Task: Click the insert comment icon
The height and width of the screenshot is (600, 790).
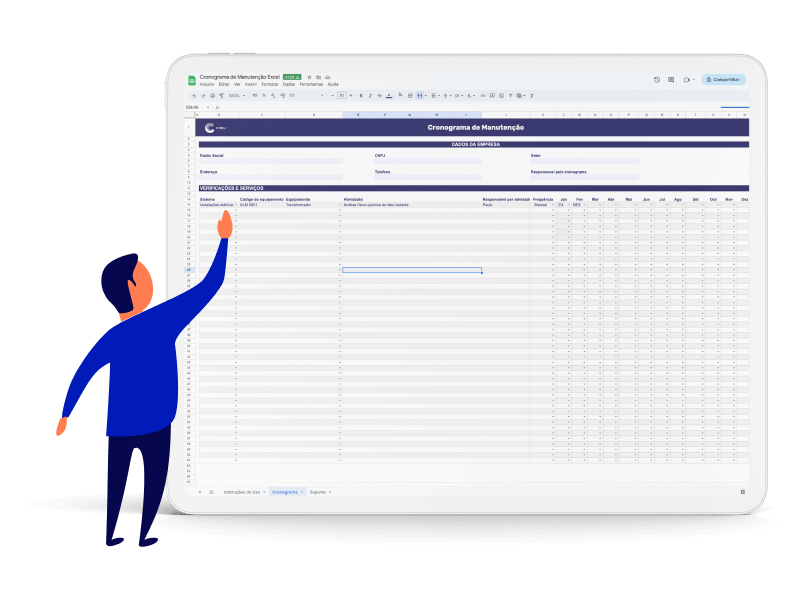Action: pos(492,95)
